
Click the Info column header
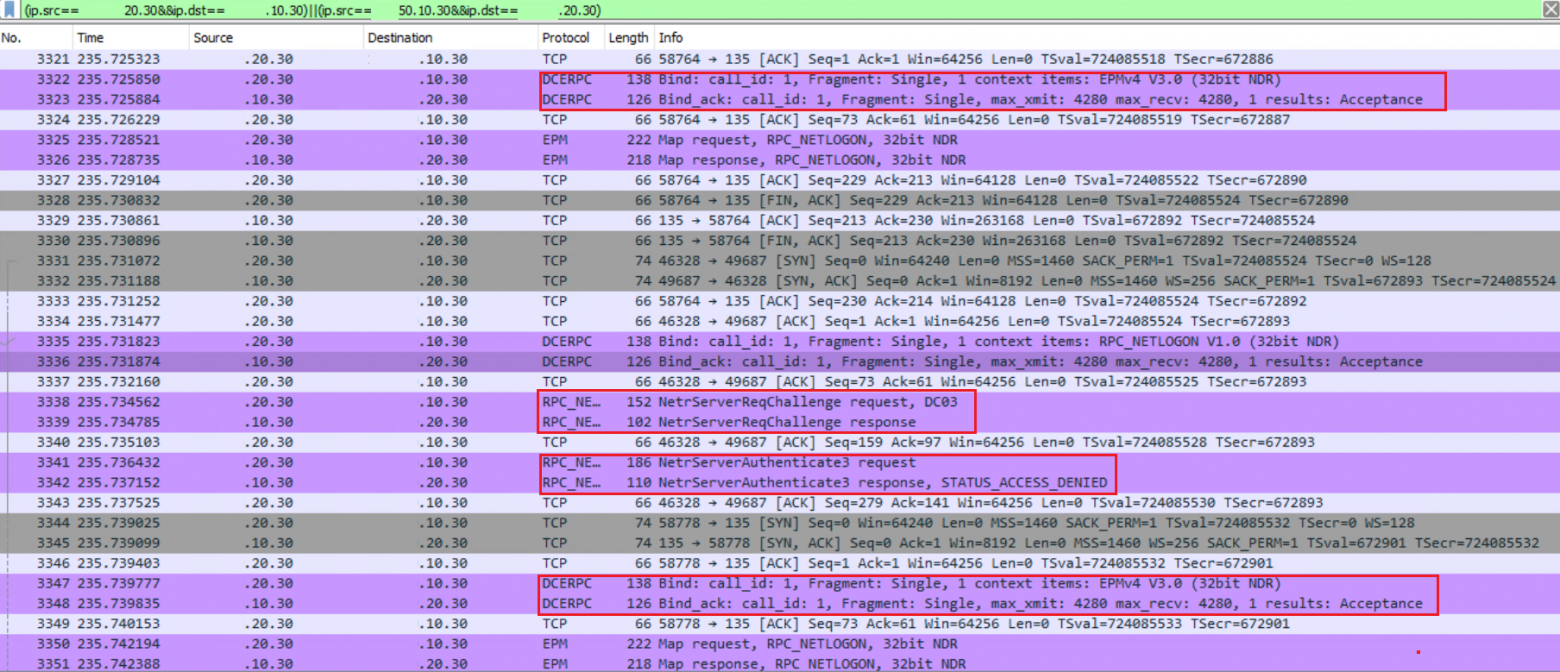coord(1105,38)
